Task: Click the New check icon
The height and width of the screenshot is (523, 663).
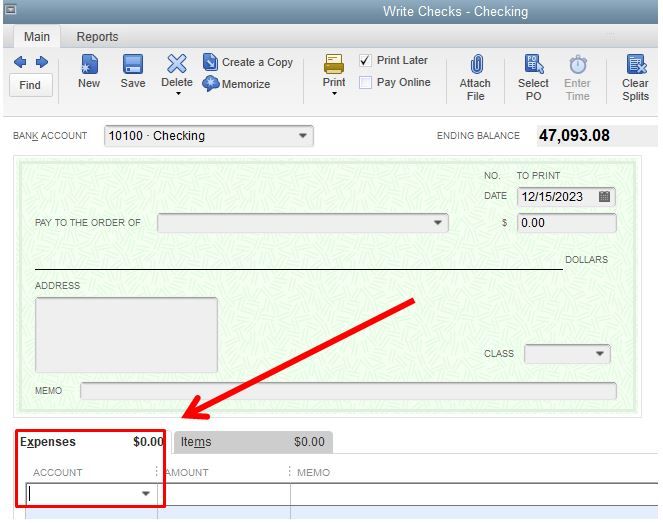Action: point(89,65)
